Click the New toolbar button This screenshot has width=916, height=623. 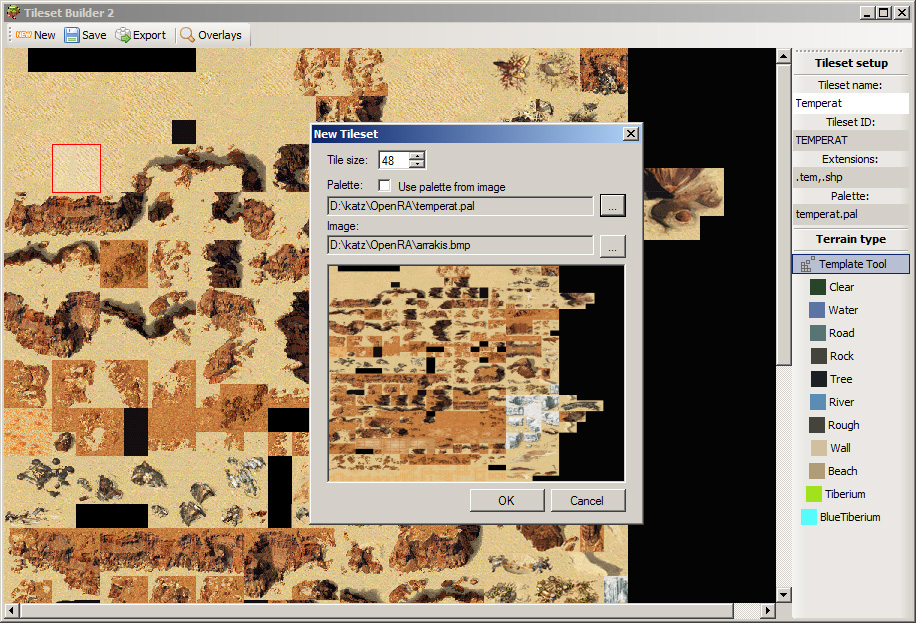pos(36,35)
